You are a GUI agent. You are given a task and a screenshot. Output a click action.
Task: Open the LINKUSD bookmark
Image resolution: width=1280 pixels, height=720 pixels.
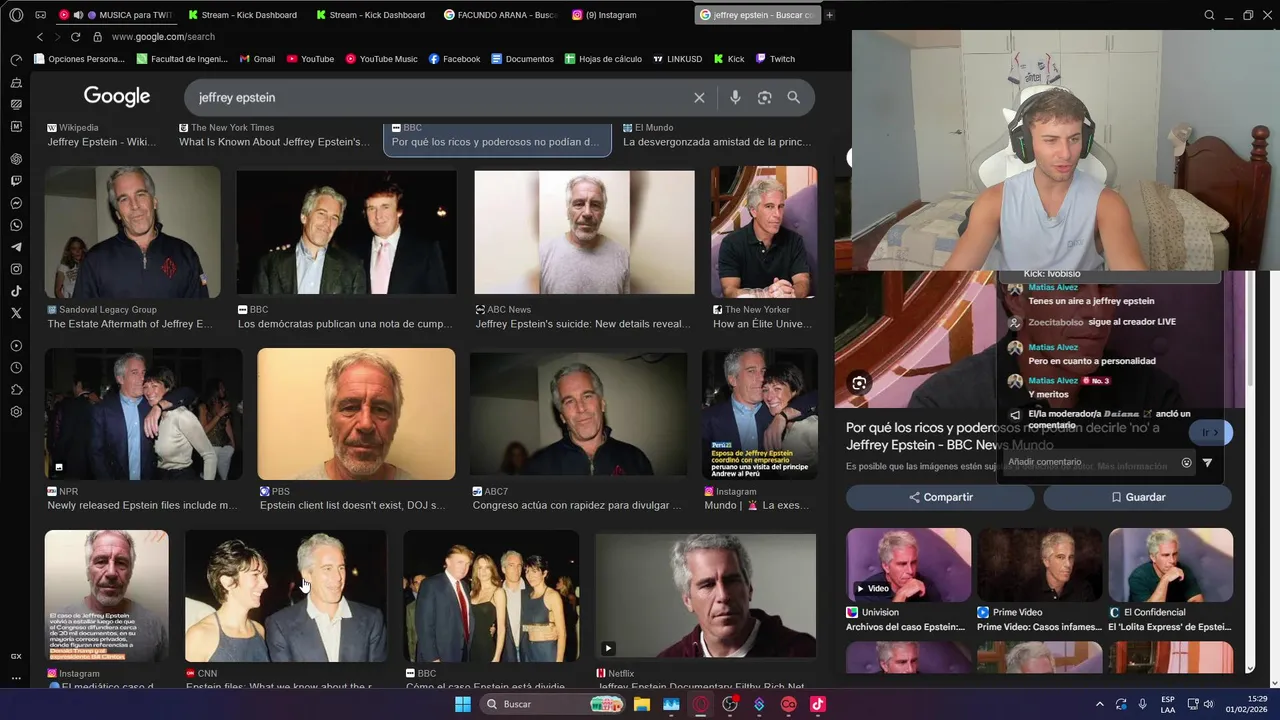[677, 59]
